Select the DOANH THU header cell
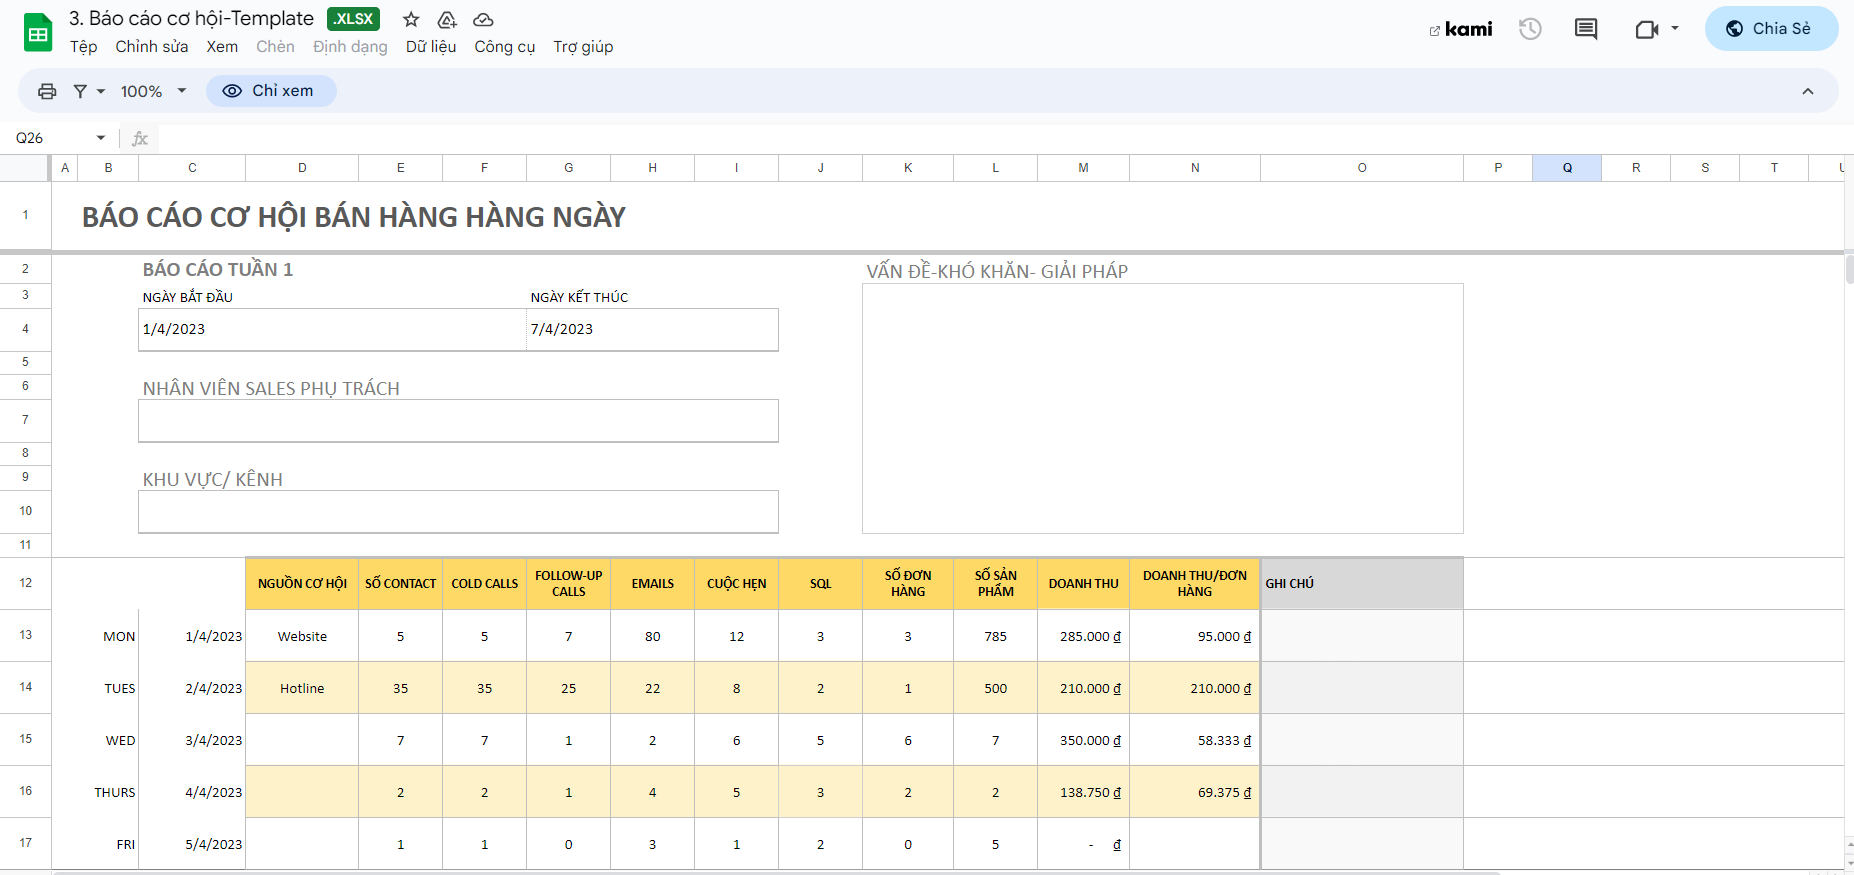1854x875 pixels. [x=1083, y=584]
